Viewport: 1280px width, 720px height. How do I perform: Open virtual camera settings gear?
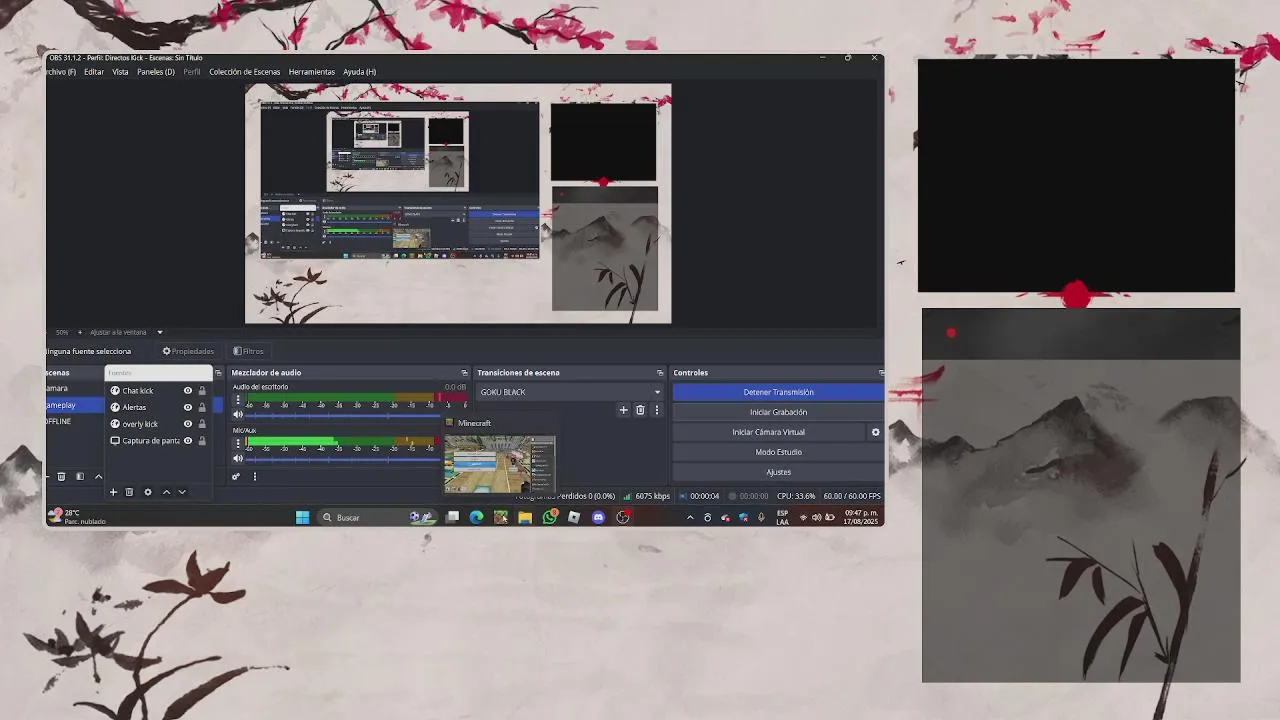tap(876, 432)
